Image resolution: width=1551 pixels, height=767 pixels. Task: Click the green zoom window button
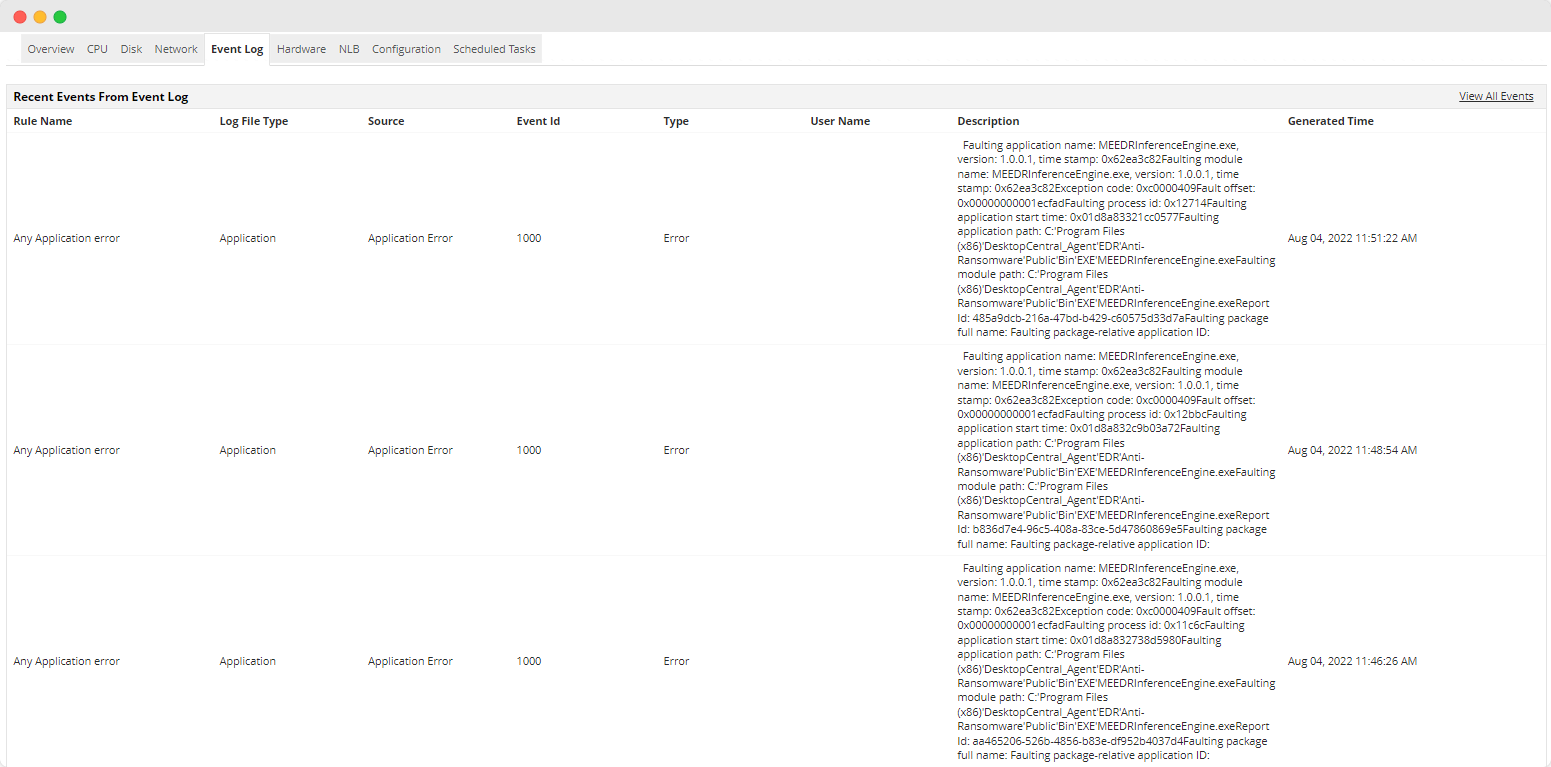[x=59, y=17]
